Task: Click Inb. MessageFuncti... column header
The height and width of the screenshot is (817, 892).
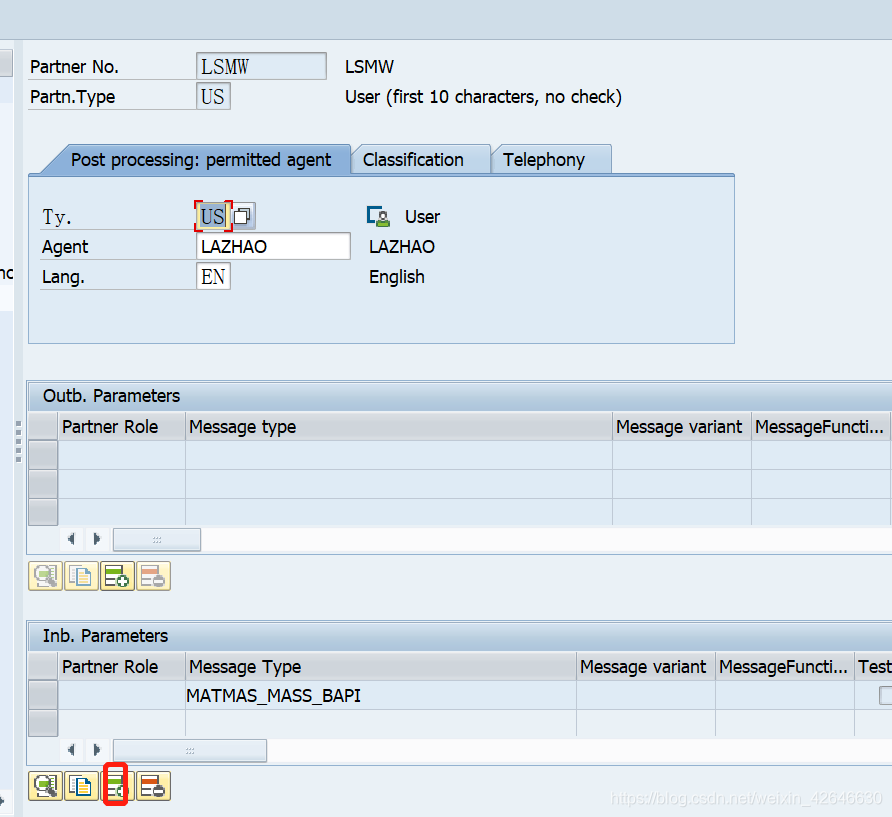Action: [784, 667]
